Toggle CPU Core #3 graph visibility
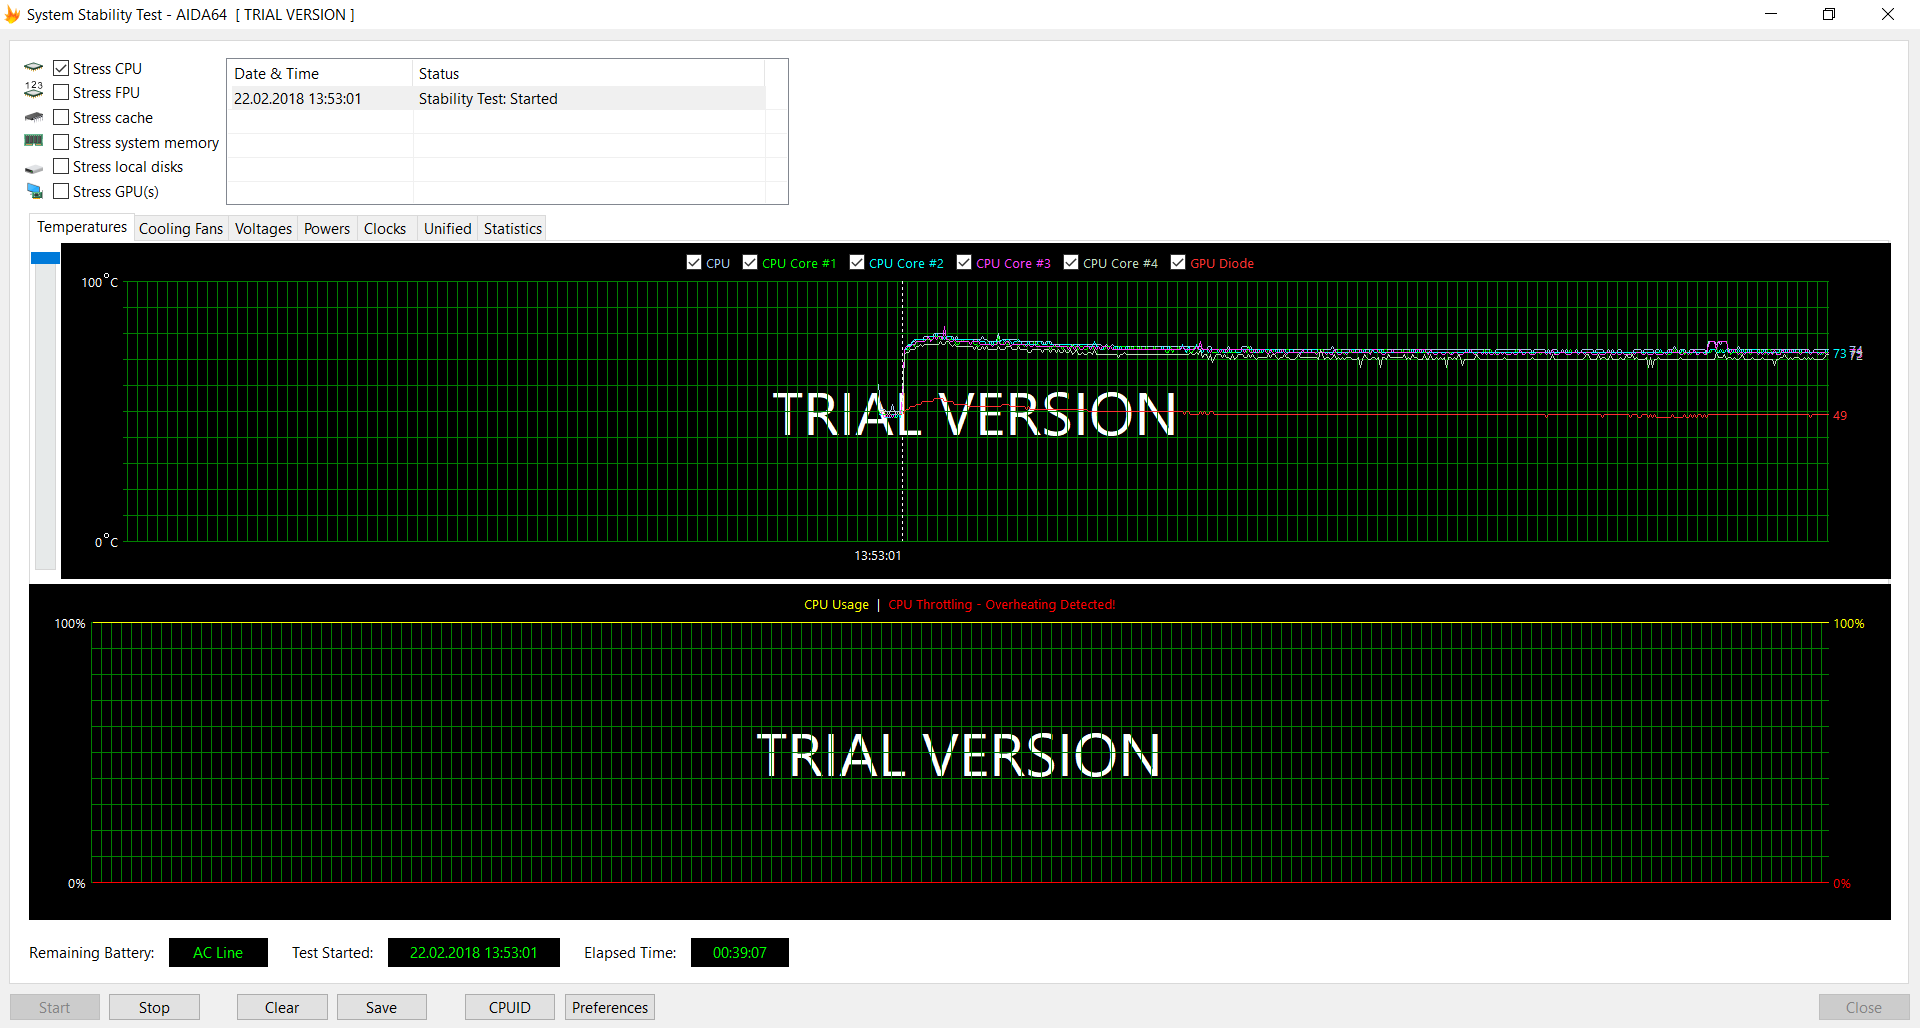 964,262
